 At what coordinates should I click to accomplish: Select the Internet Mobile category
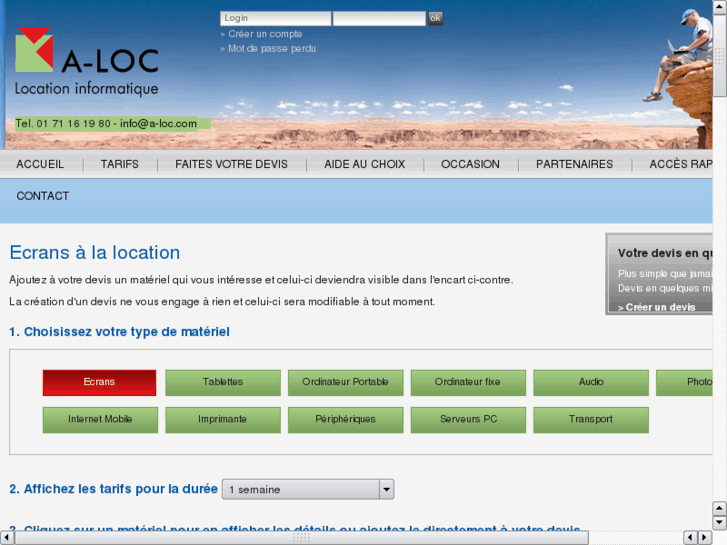click(x=100, y=420)
